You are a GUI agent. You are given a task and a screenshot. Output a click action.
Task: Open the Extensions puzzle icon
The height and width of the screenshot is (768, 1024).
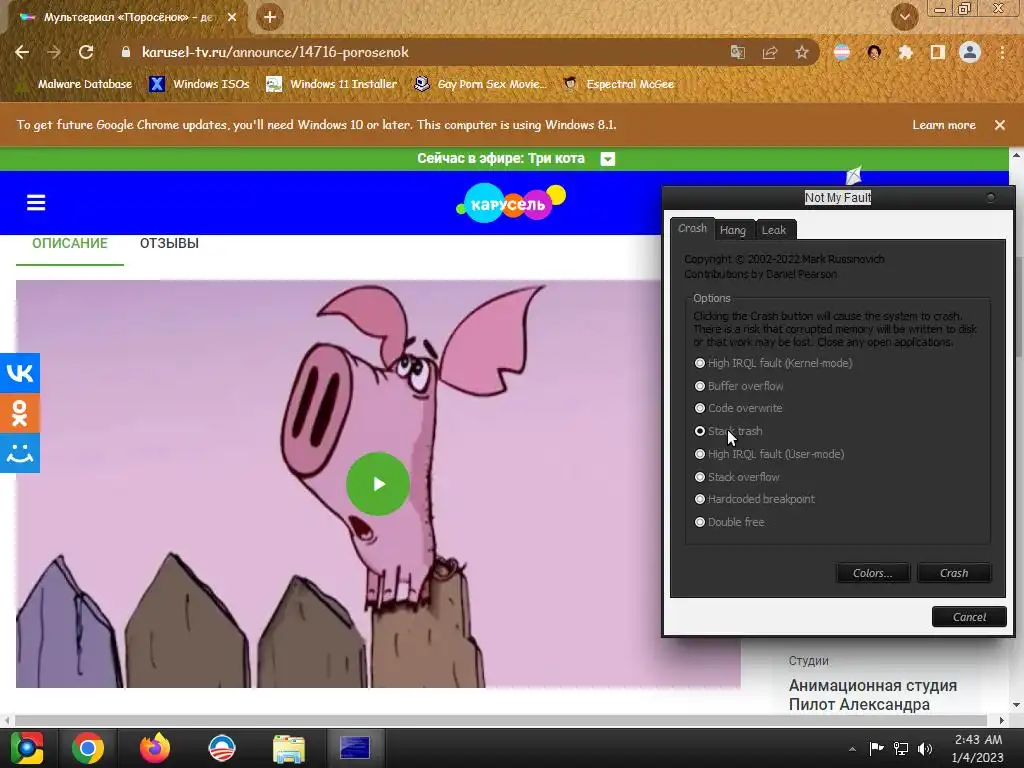coord(905,52)
